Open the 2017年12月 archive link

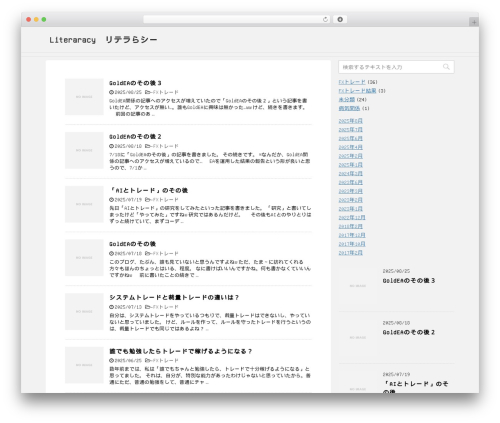click(352, 235)
